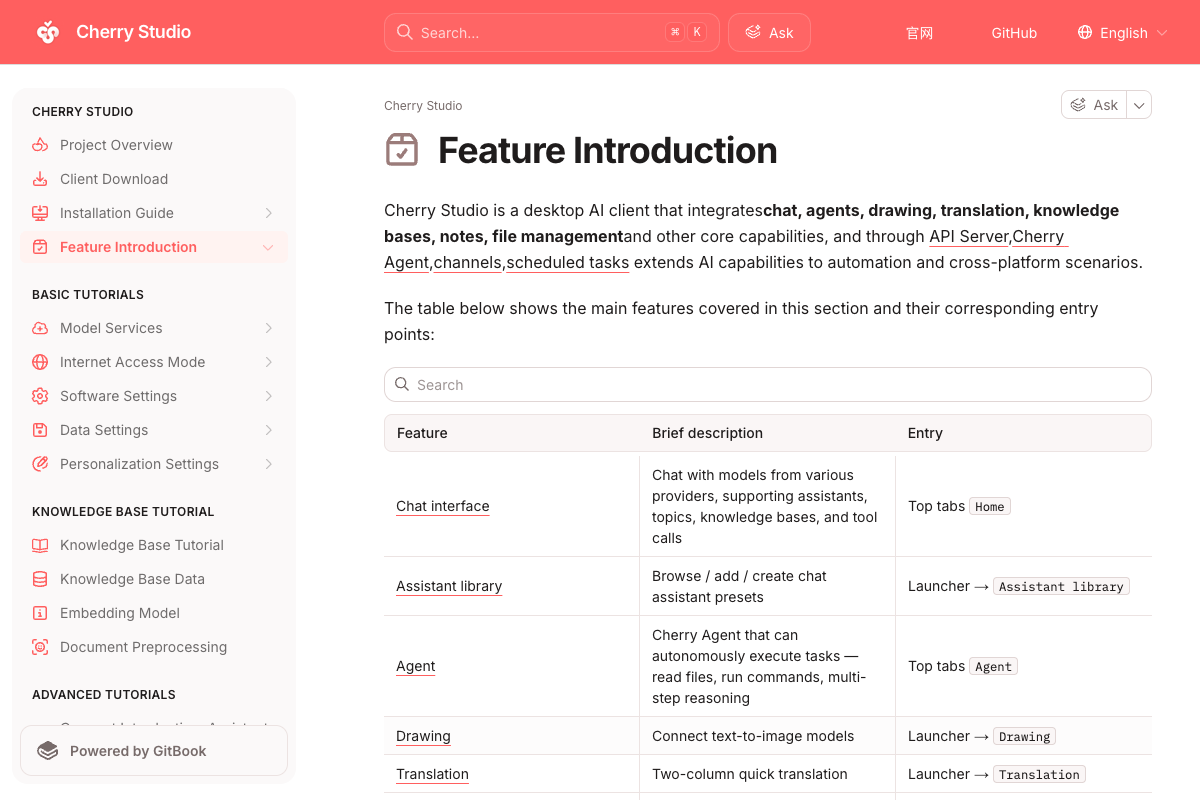Screen dimensions: 1200x800
Task: Click the Project Overview sidebar icon
Action: tap(40, 145)
